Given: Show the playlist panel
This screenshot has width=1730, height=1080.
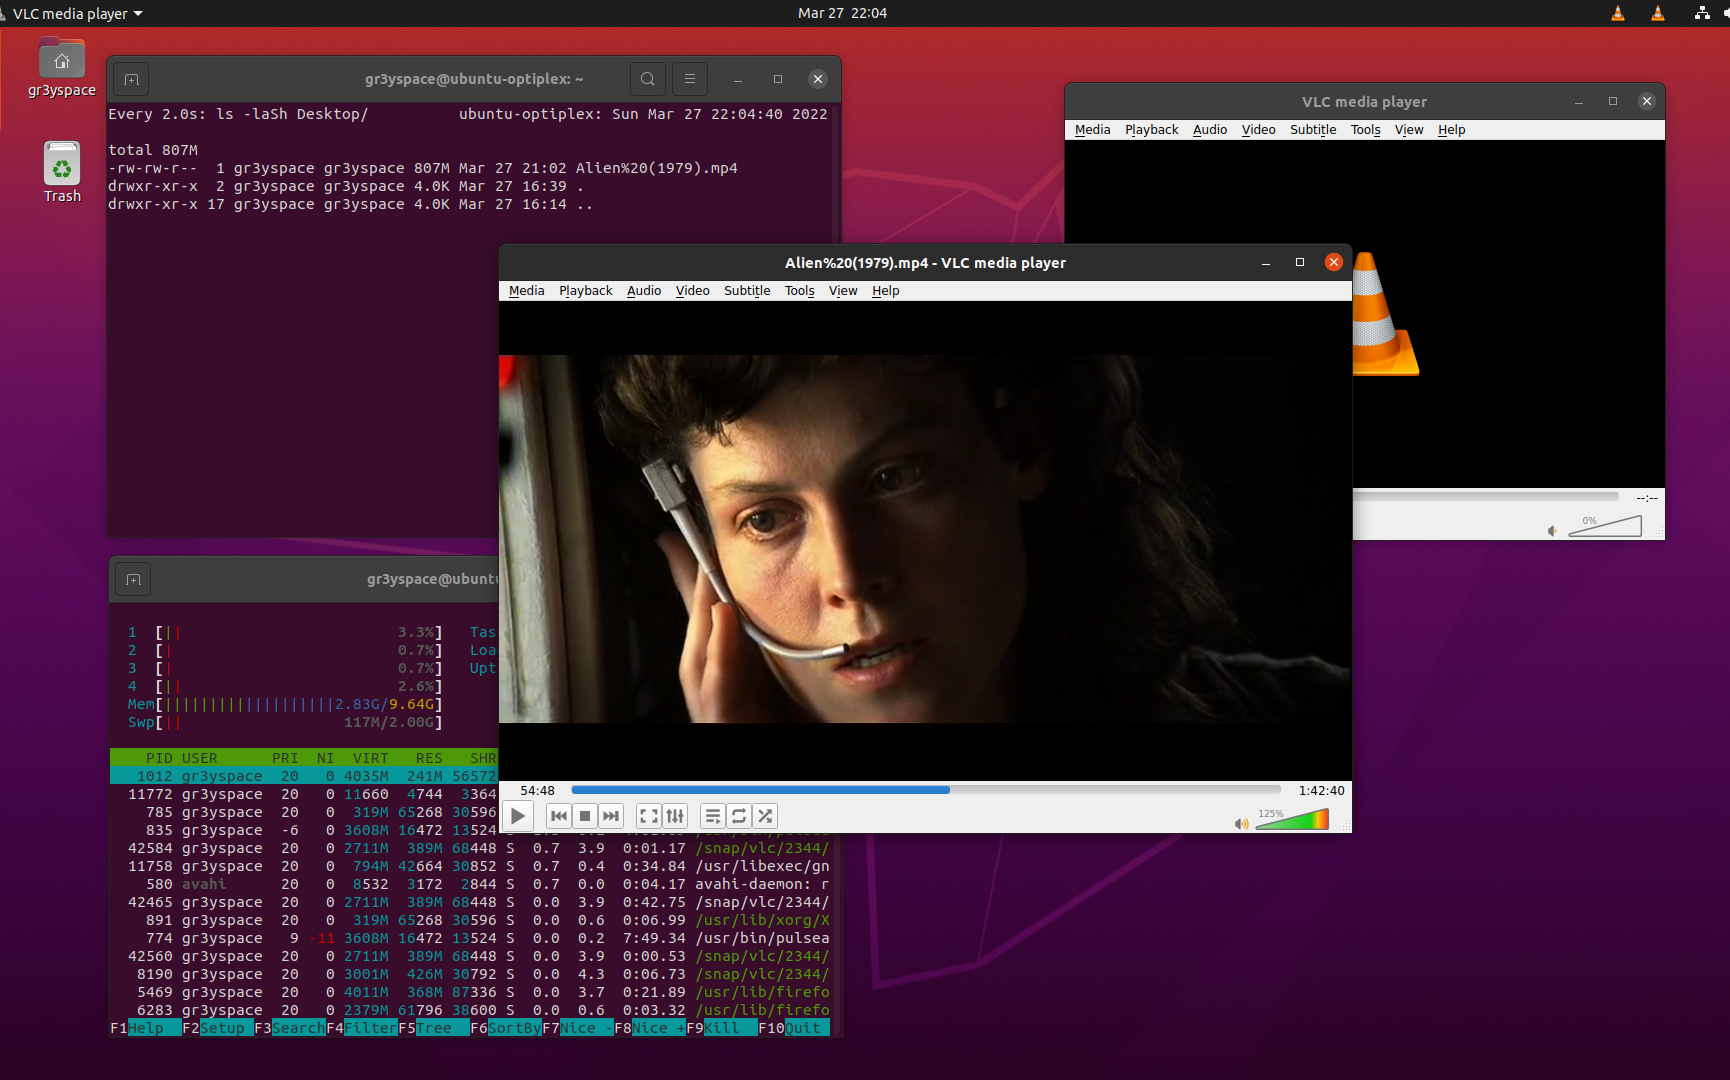Looking at the screenshot, I should 712,816.
